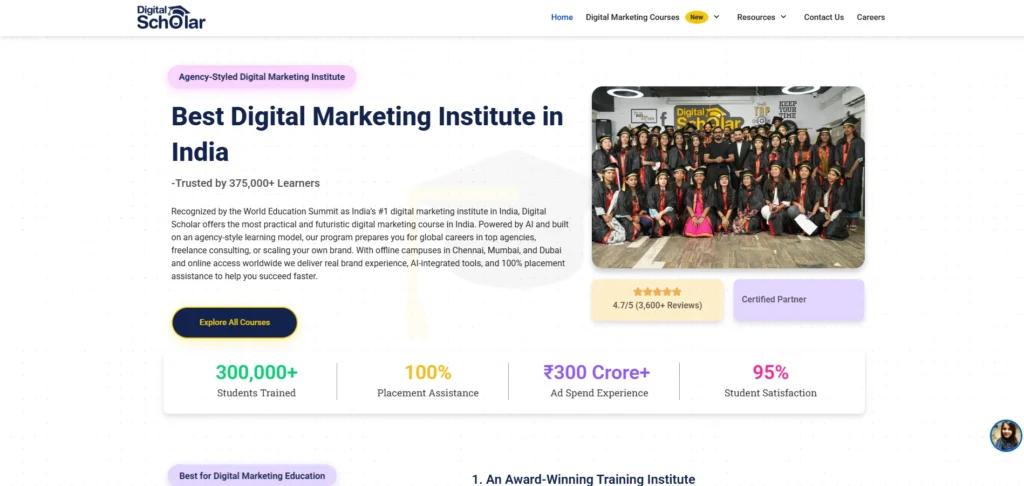This screenshot has width=1024, height=486.
Task: Click the 4.7/5 reviews rating card
Action: click(657, 300)
